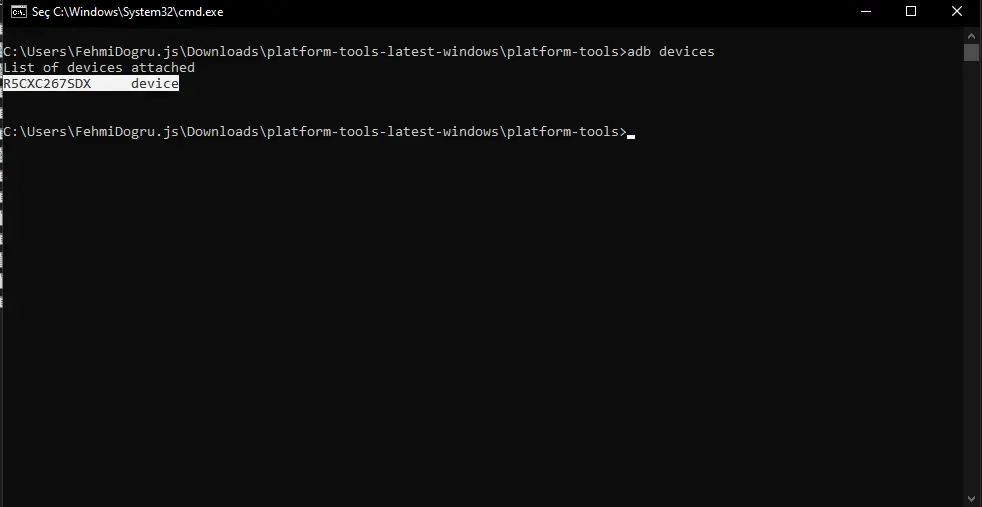Click the typed 'adb devices' command
Screen dimensions: 982x507
click(671, 51)
